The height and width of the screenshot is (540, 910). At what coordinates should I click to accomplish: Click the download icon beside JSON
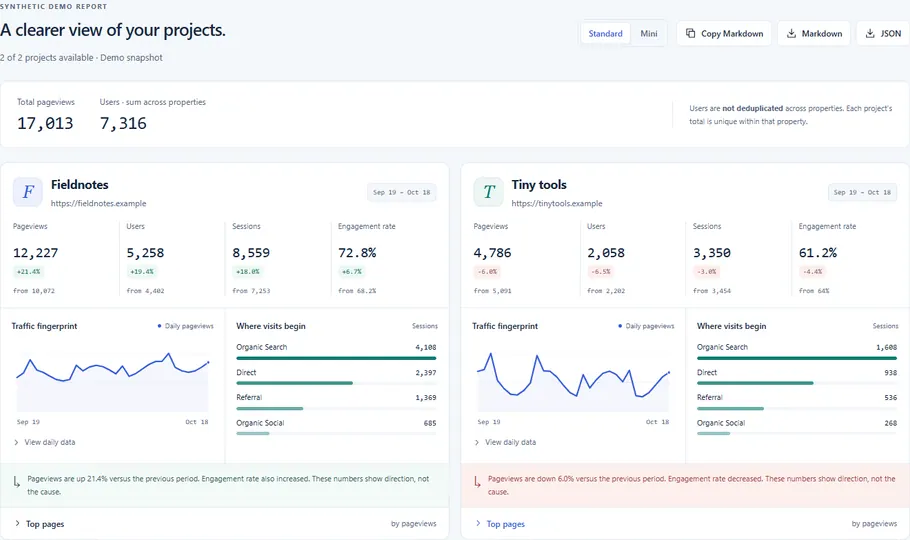point(870,34)
